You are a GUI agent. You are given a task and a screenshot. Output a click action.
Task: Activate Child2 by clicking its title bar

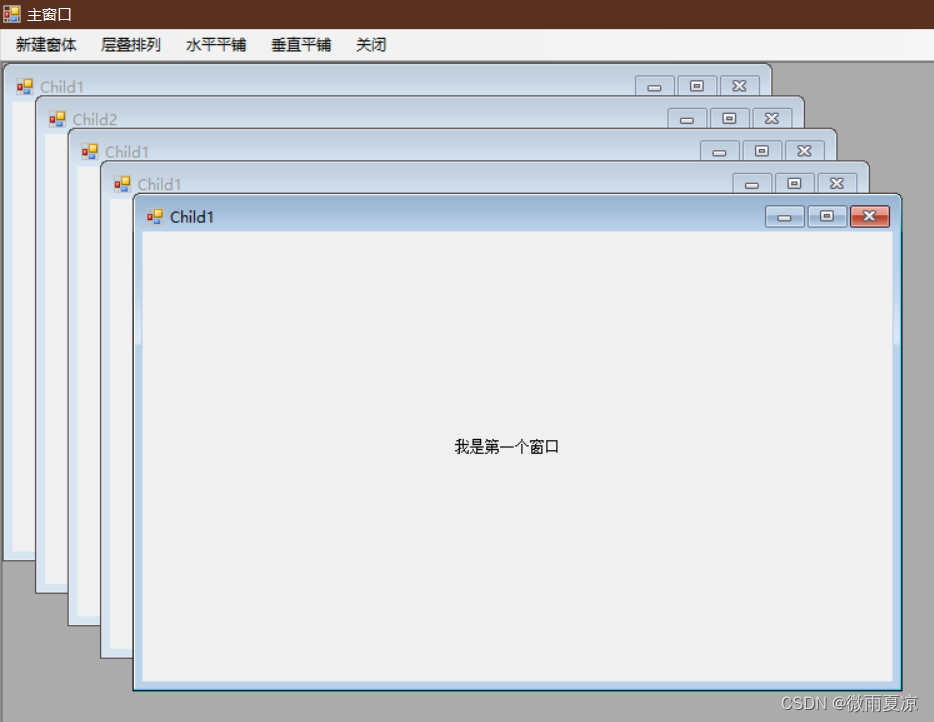click(x=300, y=118)
